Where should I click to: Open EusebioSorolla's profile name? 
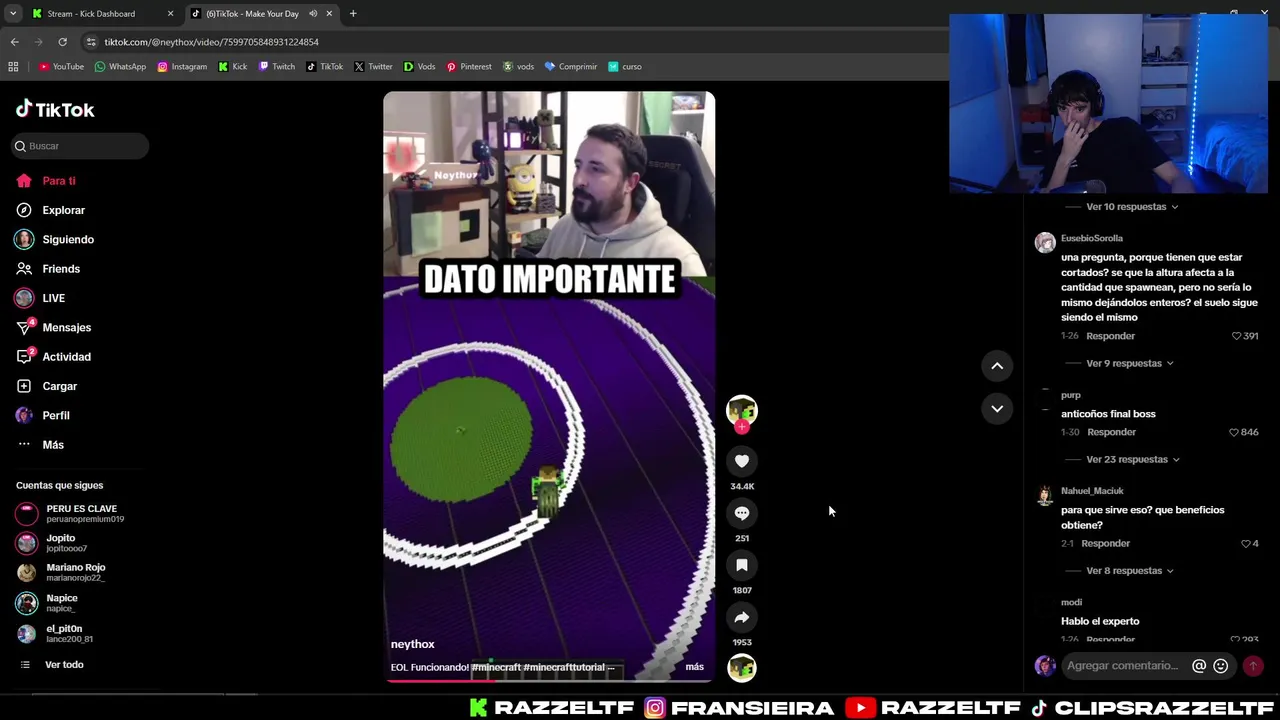[x=1092, y=239]
